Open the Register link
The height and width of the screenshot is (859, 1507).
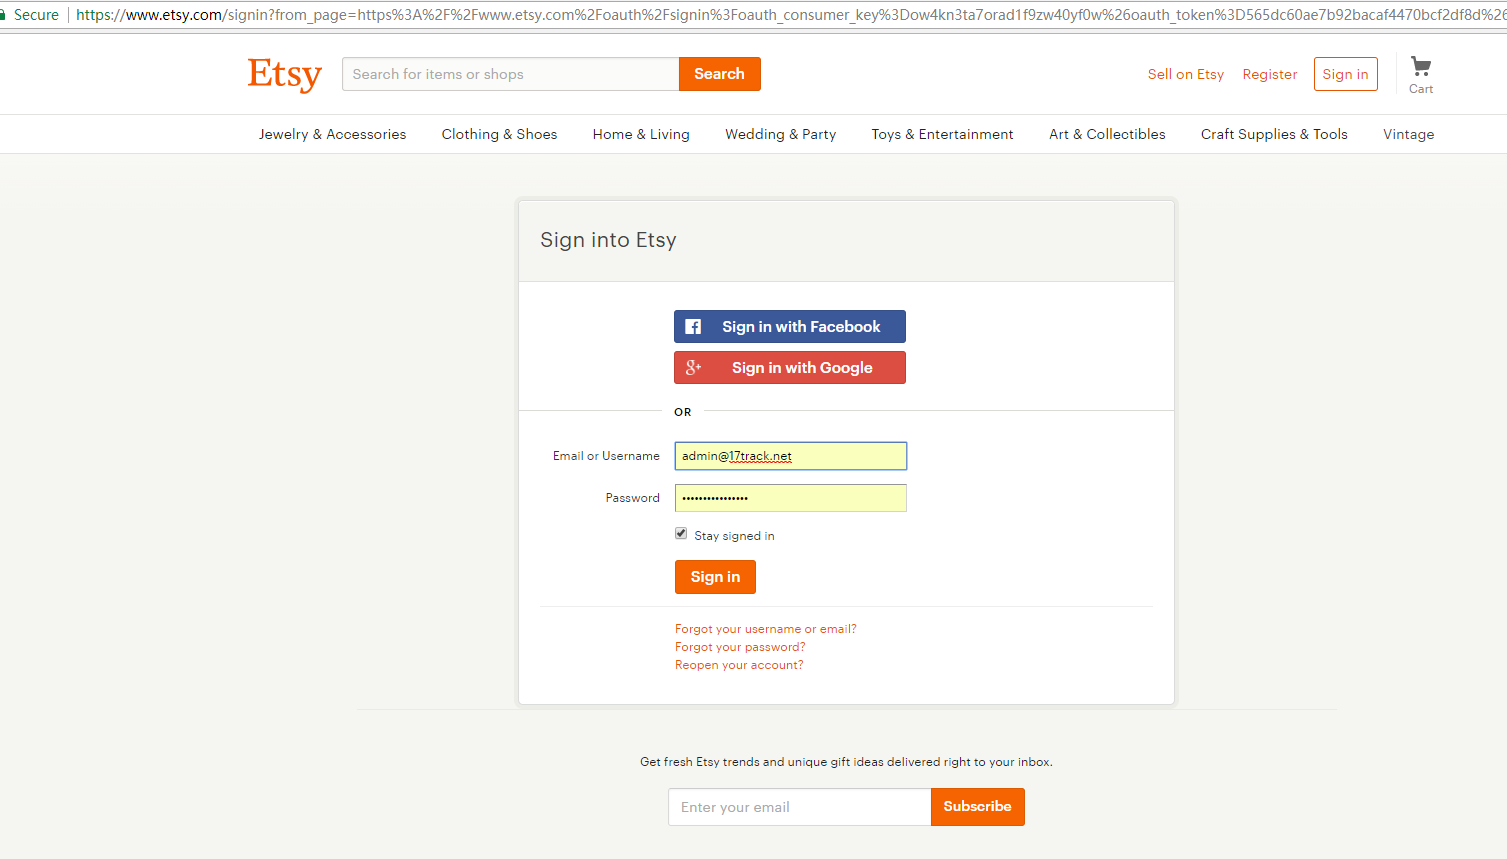[1270, 74]
